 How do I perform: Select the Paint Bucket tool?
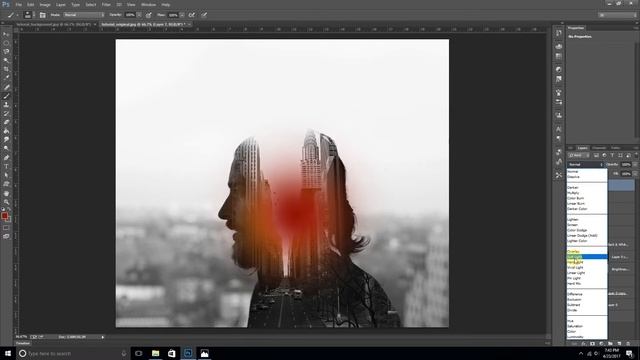coord(6,131)
